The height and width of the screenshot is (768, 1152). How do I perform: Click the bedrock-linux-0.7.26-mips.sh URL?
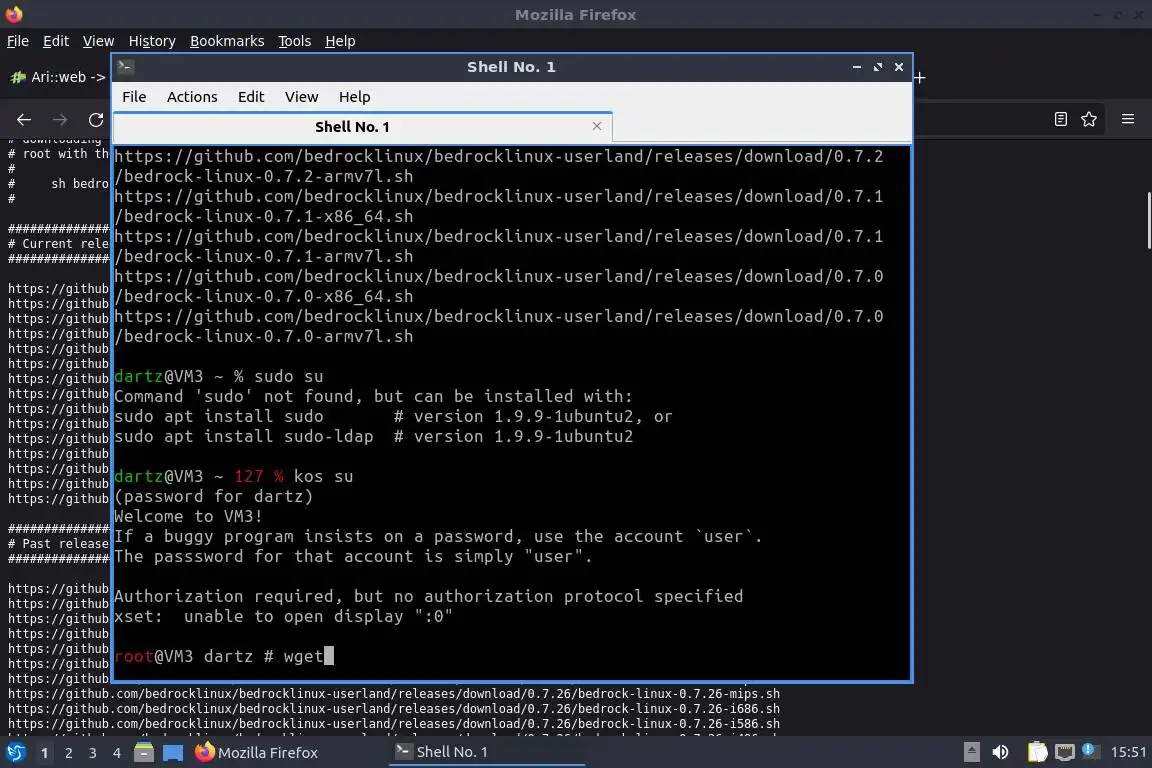click(394, 694)
